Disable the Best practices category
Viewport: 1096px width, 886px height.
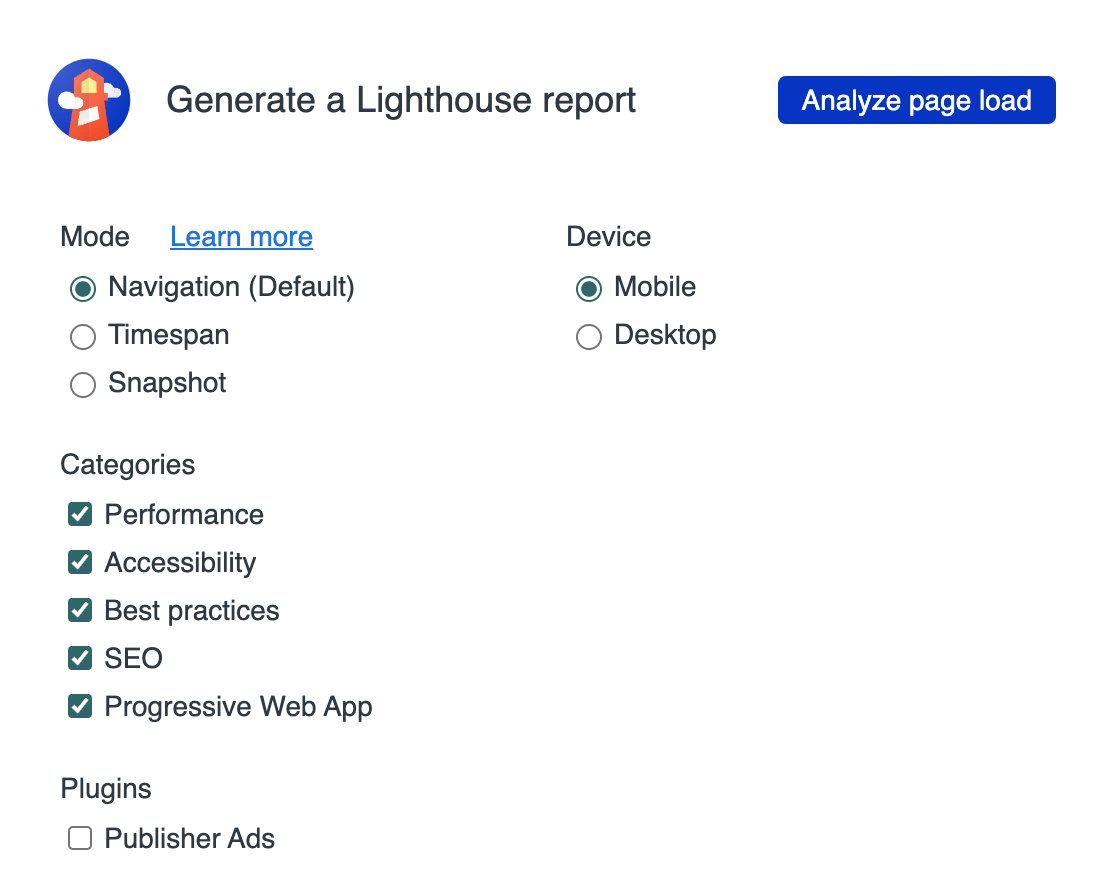pyautogui.click(x=79, y=610)
